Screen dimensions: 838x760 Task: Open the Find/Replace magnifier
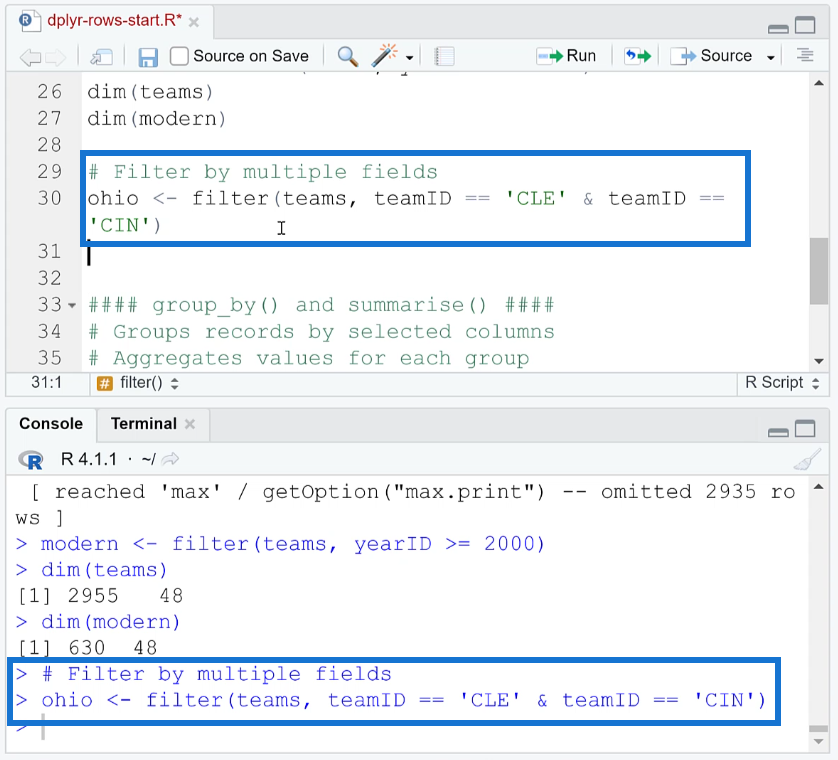click(x=348, y=56)
